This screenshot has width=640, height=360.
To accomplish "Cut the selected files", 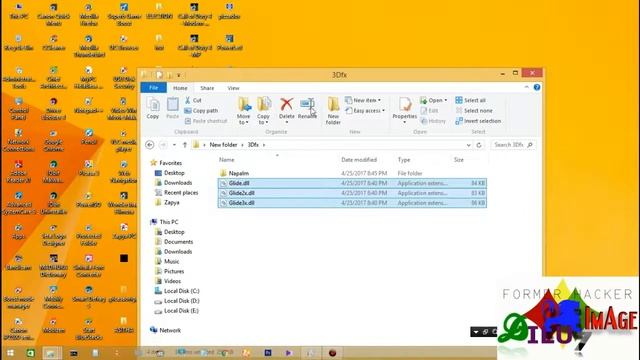I will (x=193, y=100).
